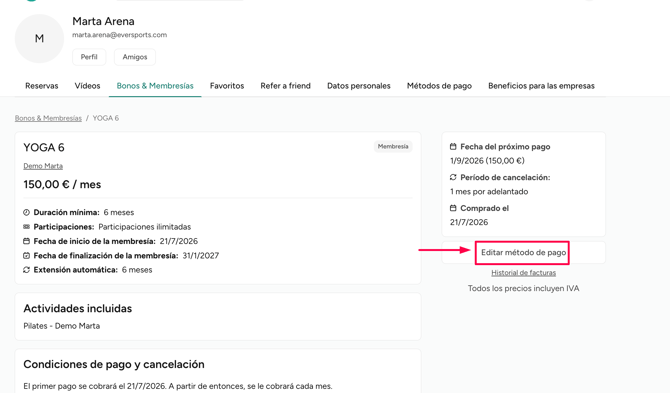Click the Pilates - Demo Marta activity
The height and width of the screenshot is (393, 670).
(x=62, y=326)
